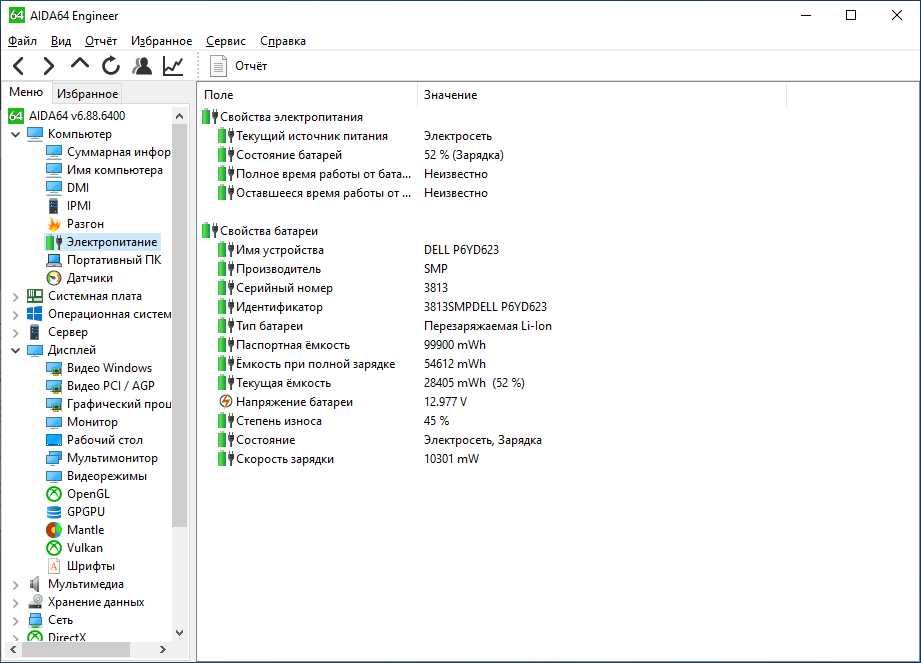
Task: Switch to the Меню tab
Action: pyautogui.click(x=26, y=92)
